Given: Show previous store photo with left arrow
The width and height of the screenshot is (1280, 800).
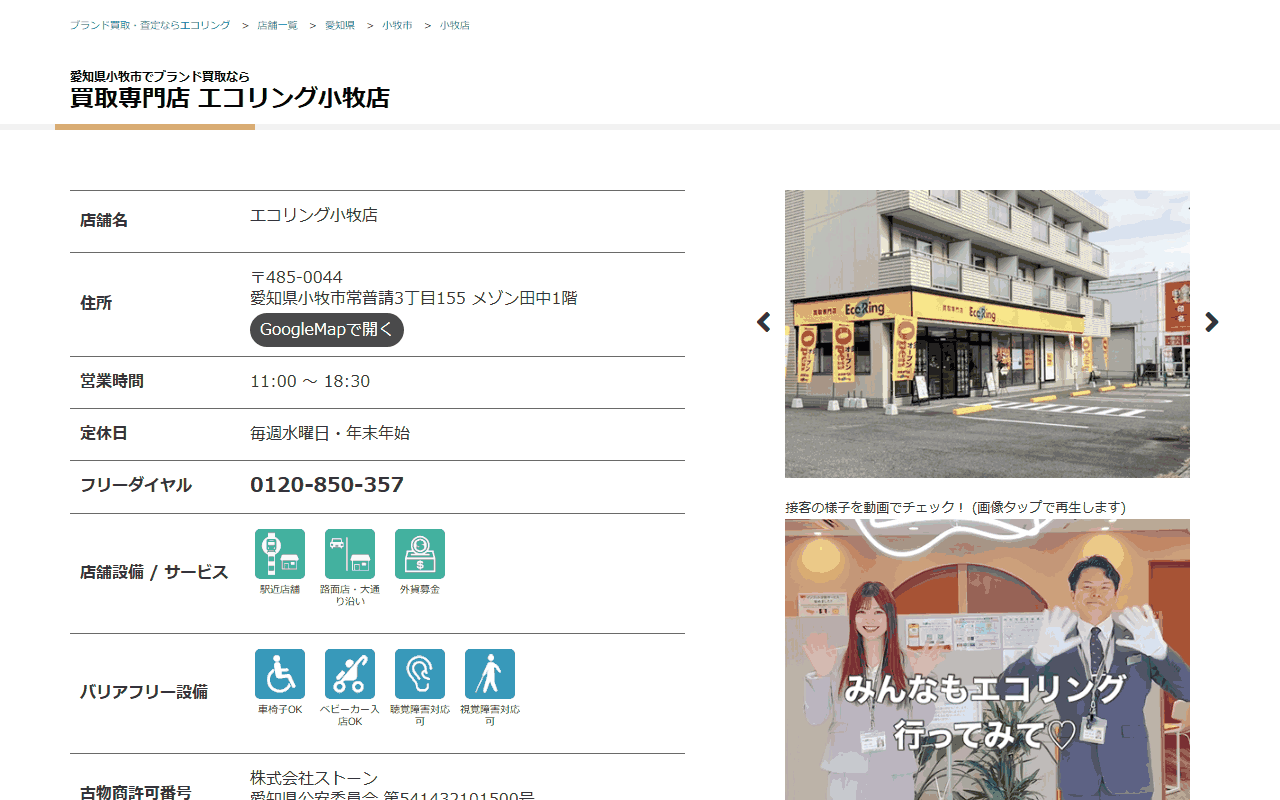Looking at the screenshot, I should coord(764,322).
